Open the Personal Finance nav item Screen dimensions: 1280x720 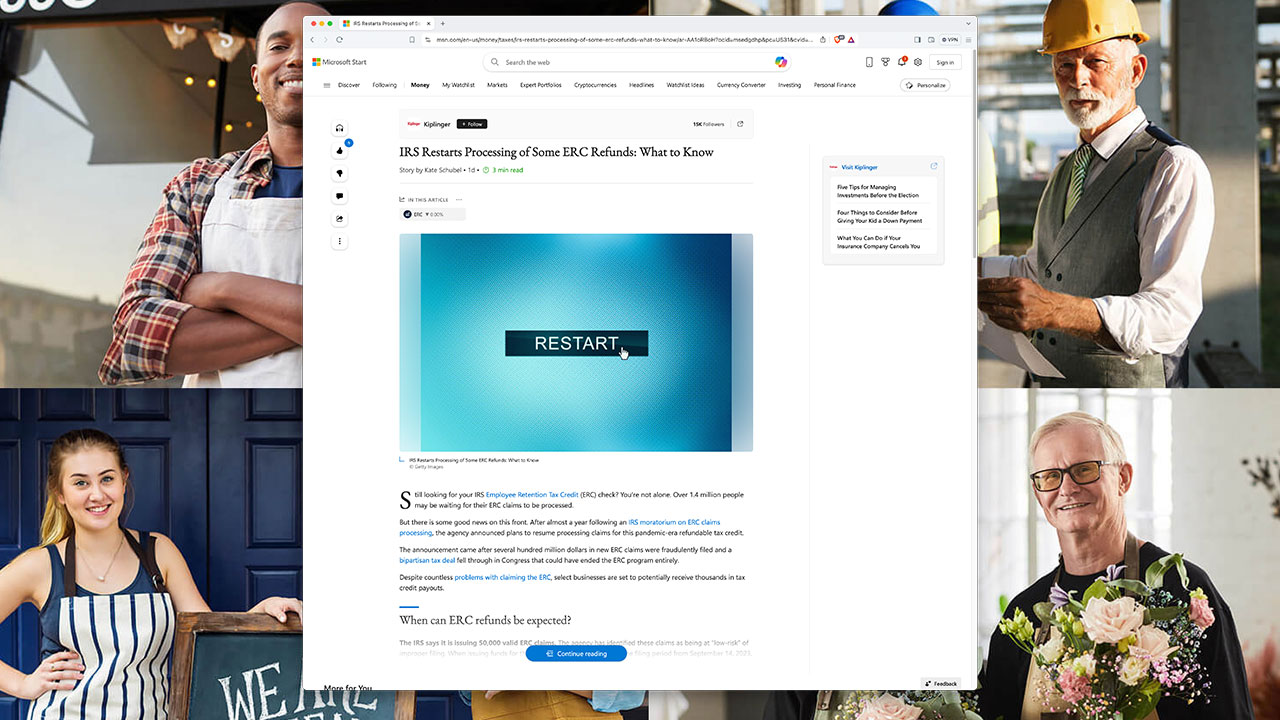[x=835, y=85]
